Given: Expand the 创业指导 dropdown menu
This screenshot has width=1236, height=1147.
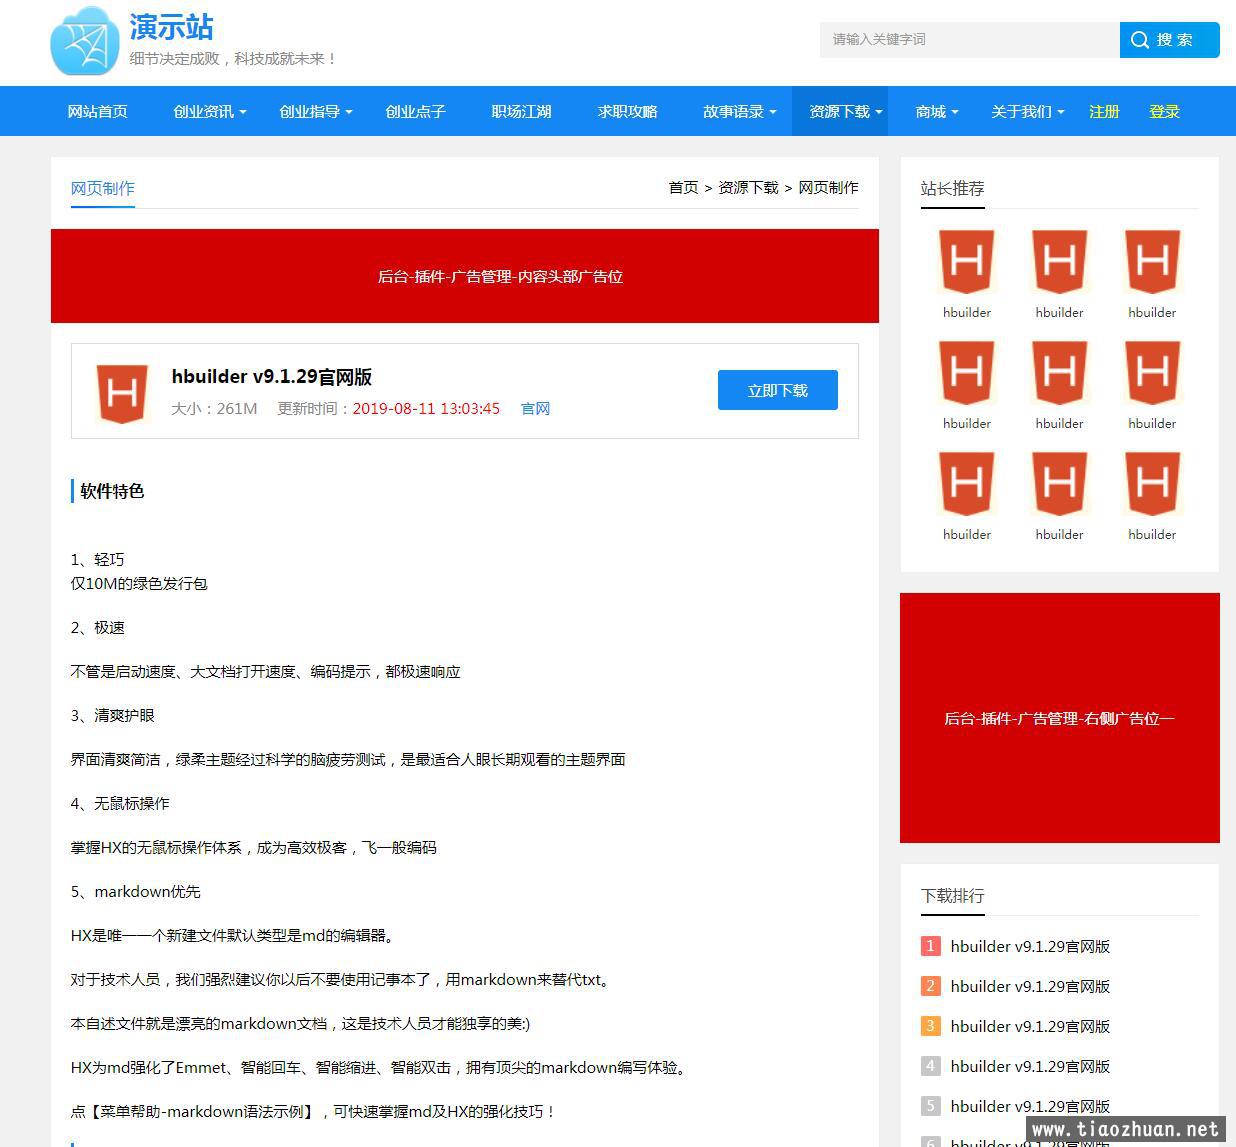Looking at the screenshot, I should point(315,112).
